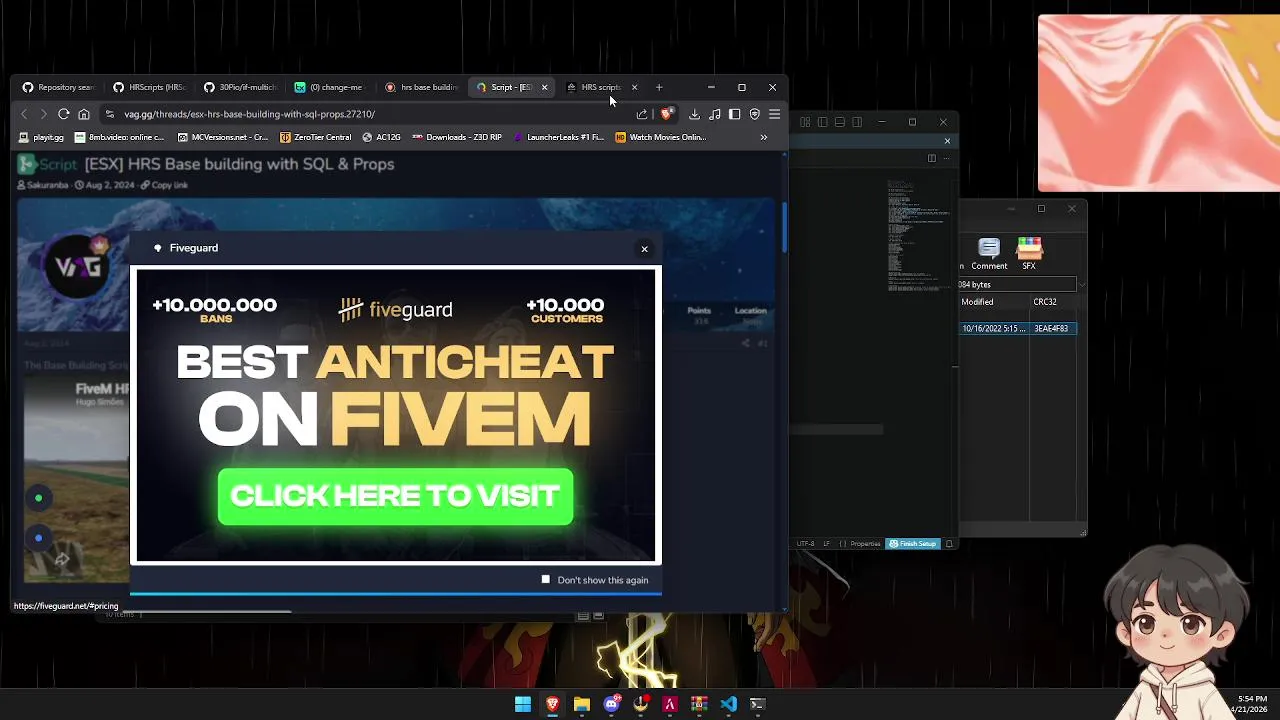Image resolution: width=1280 pixels, height=720 pixels.
Task: Sort by the Modified column in WinRAR
Action: (x=995, y=302)
